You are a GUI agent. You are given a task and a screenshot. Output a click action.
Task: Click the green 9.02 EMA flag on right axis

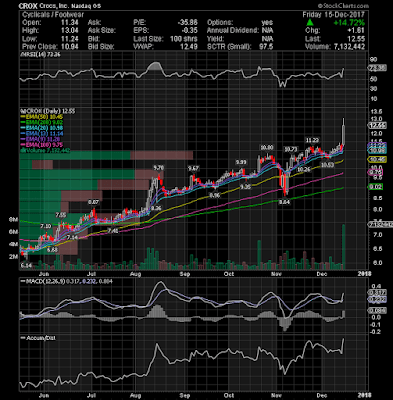click(375, 187)
